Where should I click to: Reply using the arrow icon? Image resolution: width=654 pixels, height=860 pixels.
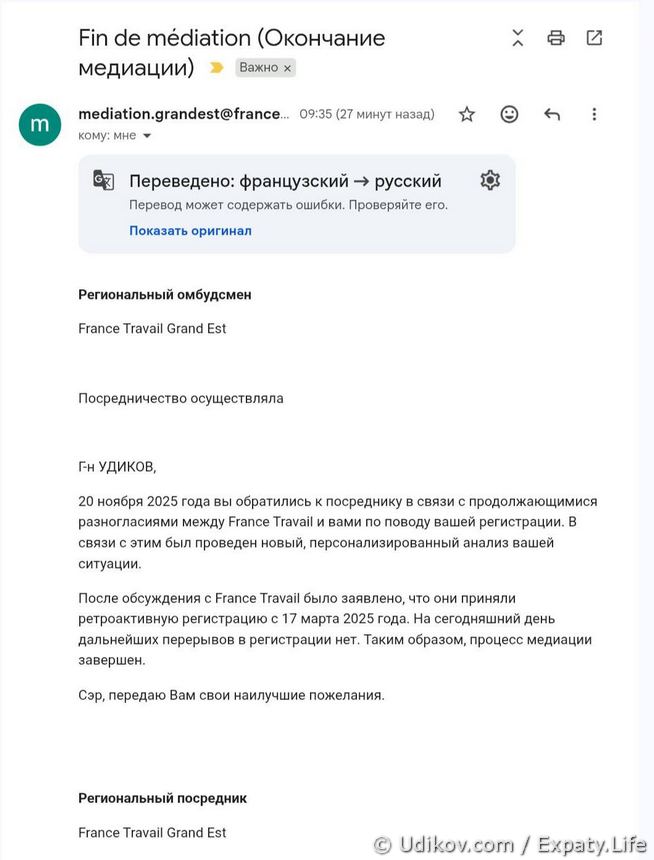tap(552, 114)
